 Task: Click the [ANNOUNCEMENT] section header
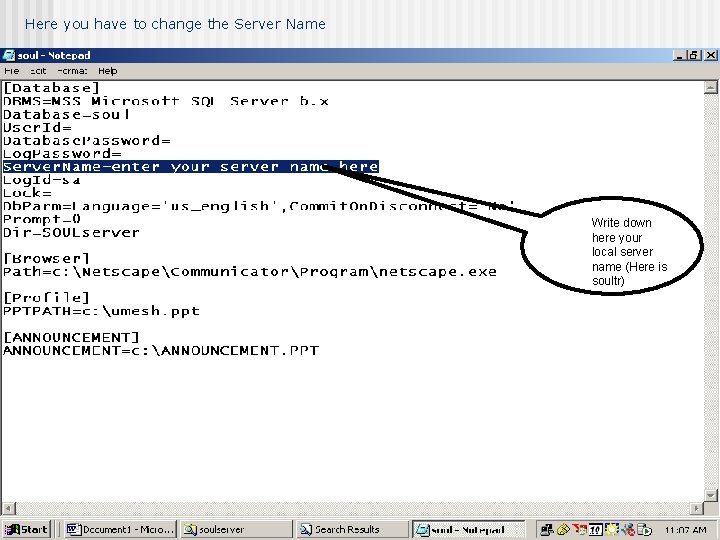[x=71, y=338]
